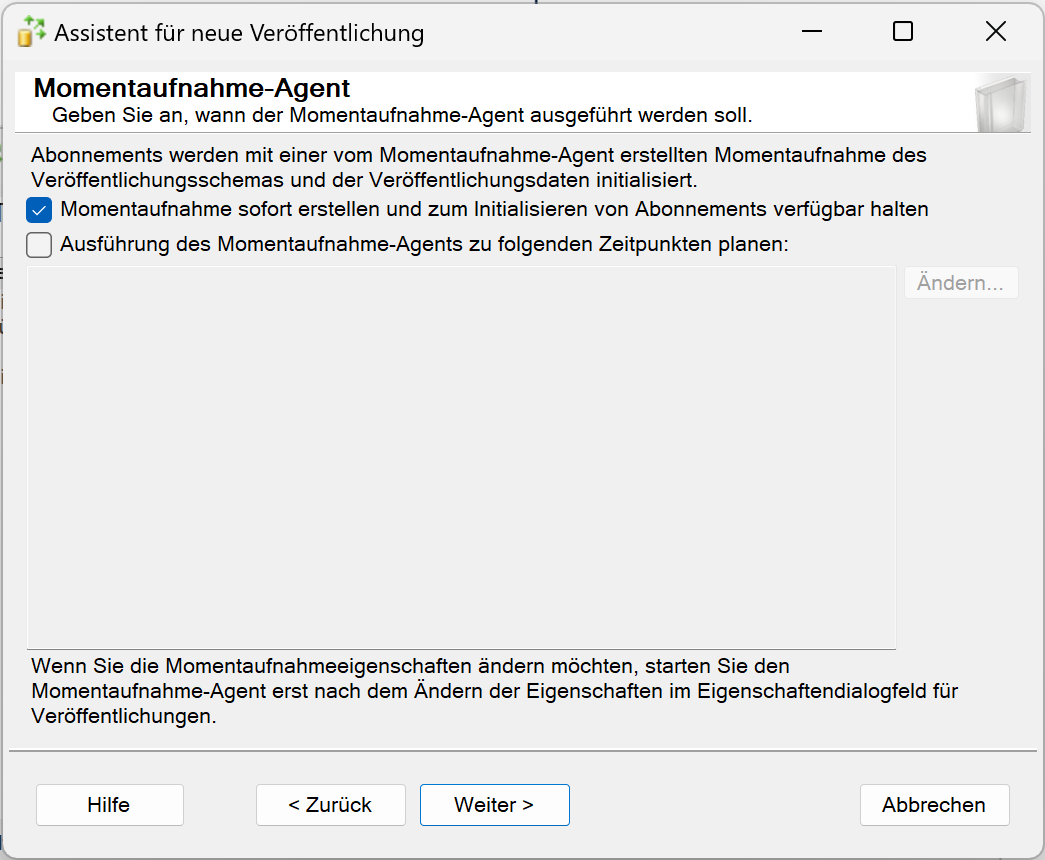This screenshot has height=860, width=1045.
Task: Open Hilfe for this wizard page
Action: [x=110, y=805]
